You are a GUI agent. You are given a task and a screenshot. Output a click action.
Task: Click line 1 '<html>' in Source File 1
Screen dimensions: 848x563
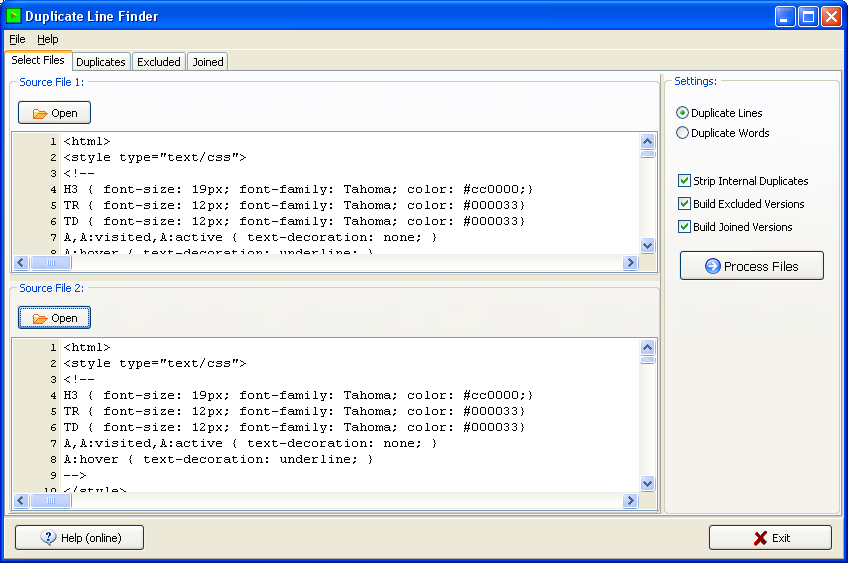[x=87, y=141]
